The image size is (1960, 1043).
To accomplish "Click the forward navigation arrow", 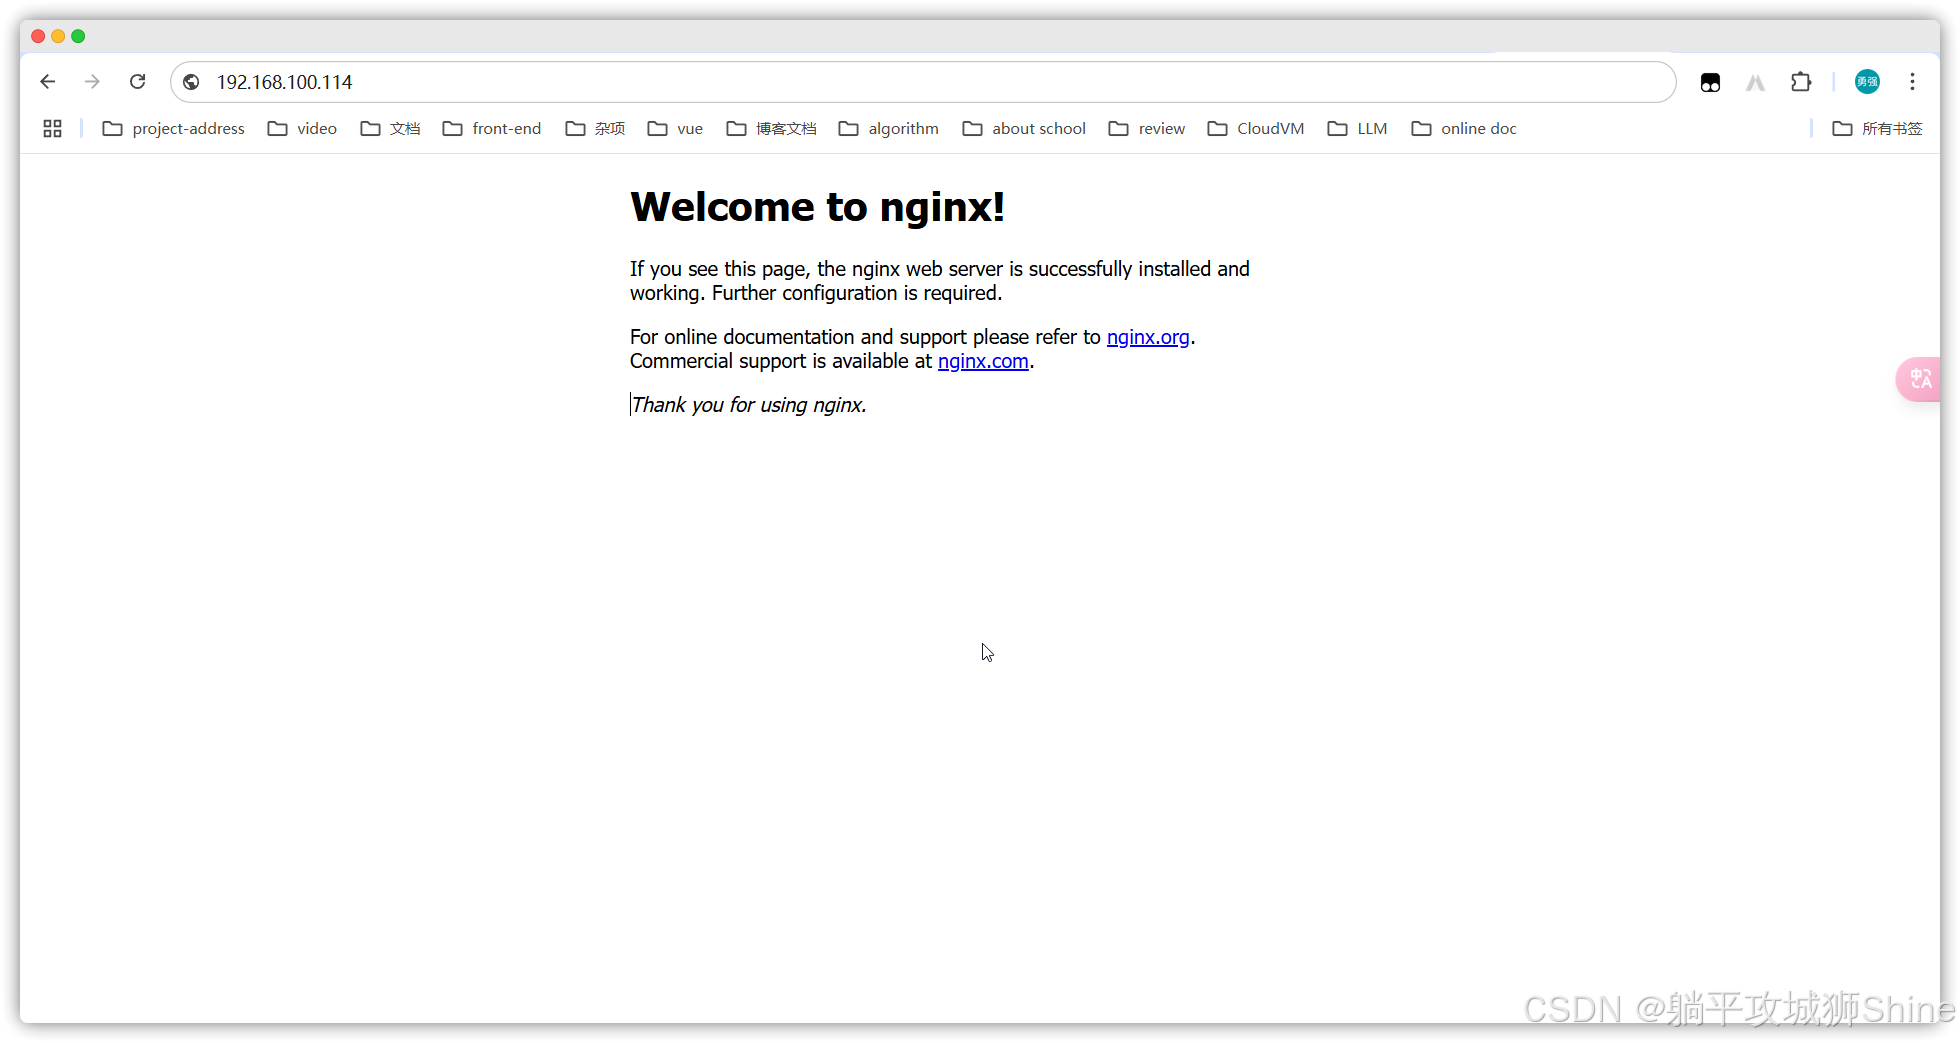I will (x=92, y=82).
